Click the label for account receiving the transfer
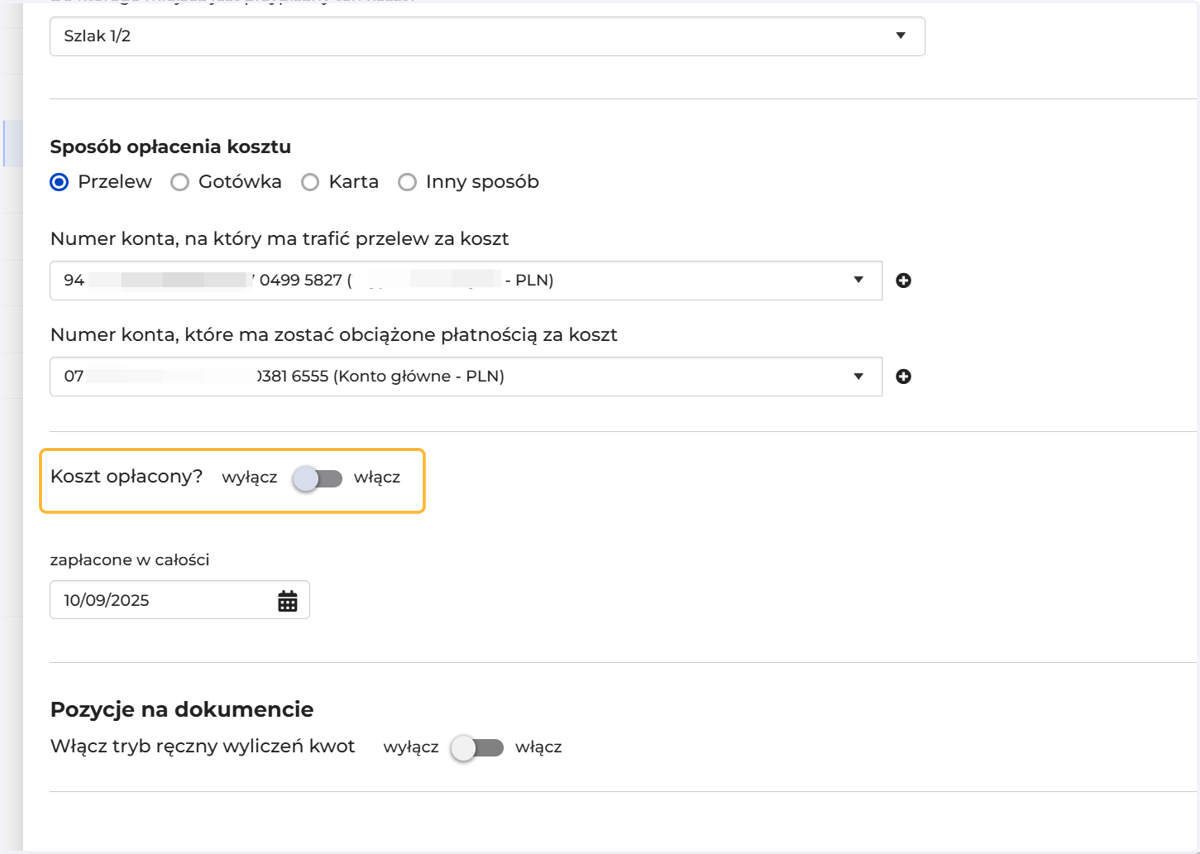The image size is (1200, 854). (279, 239)
